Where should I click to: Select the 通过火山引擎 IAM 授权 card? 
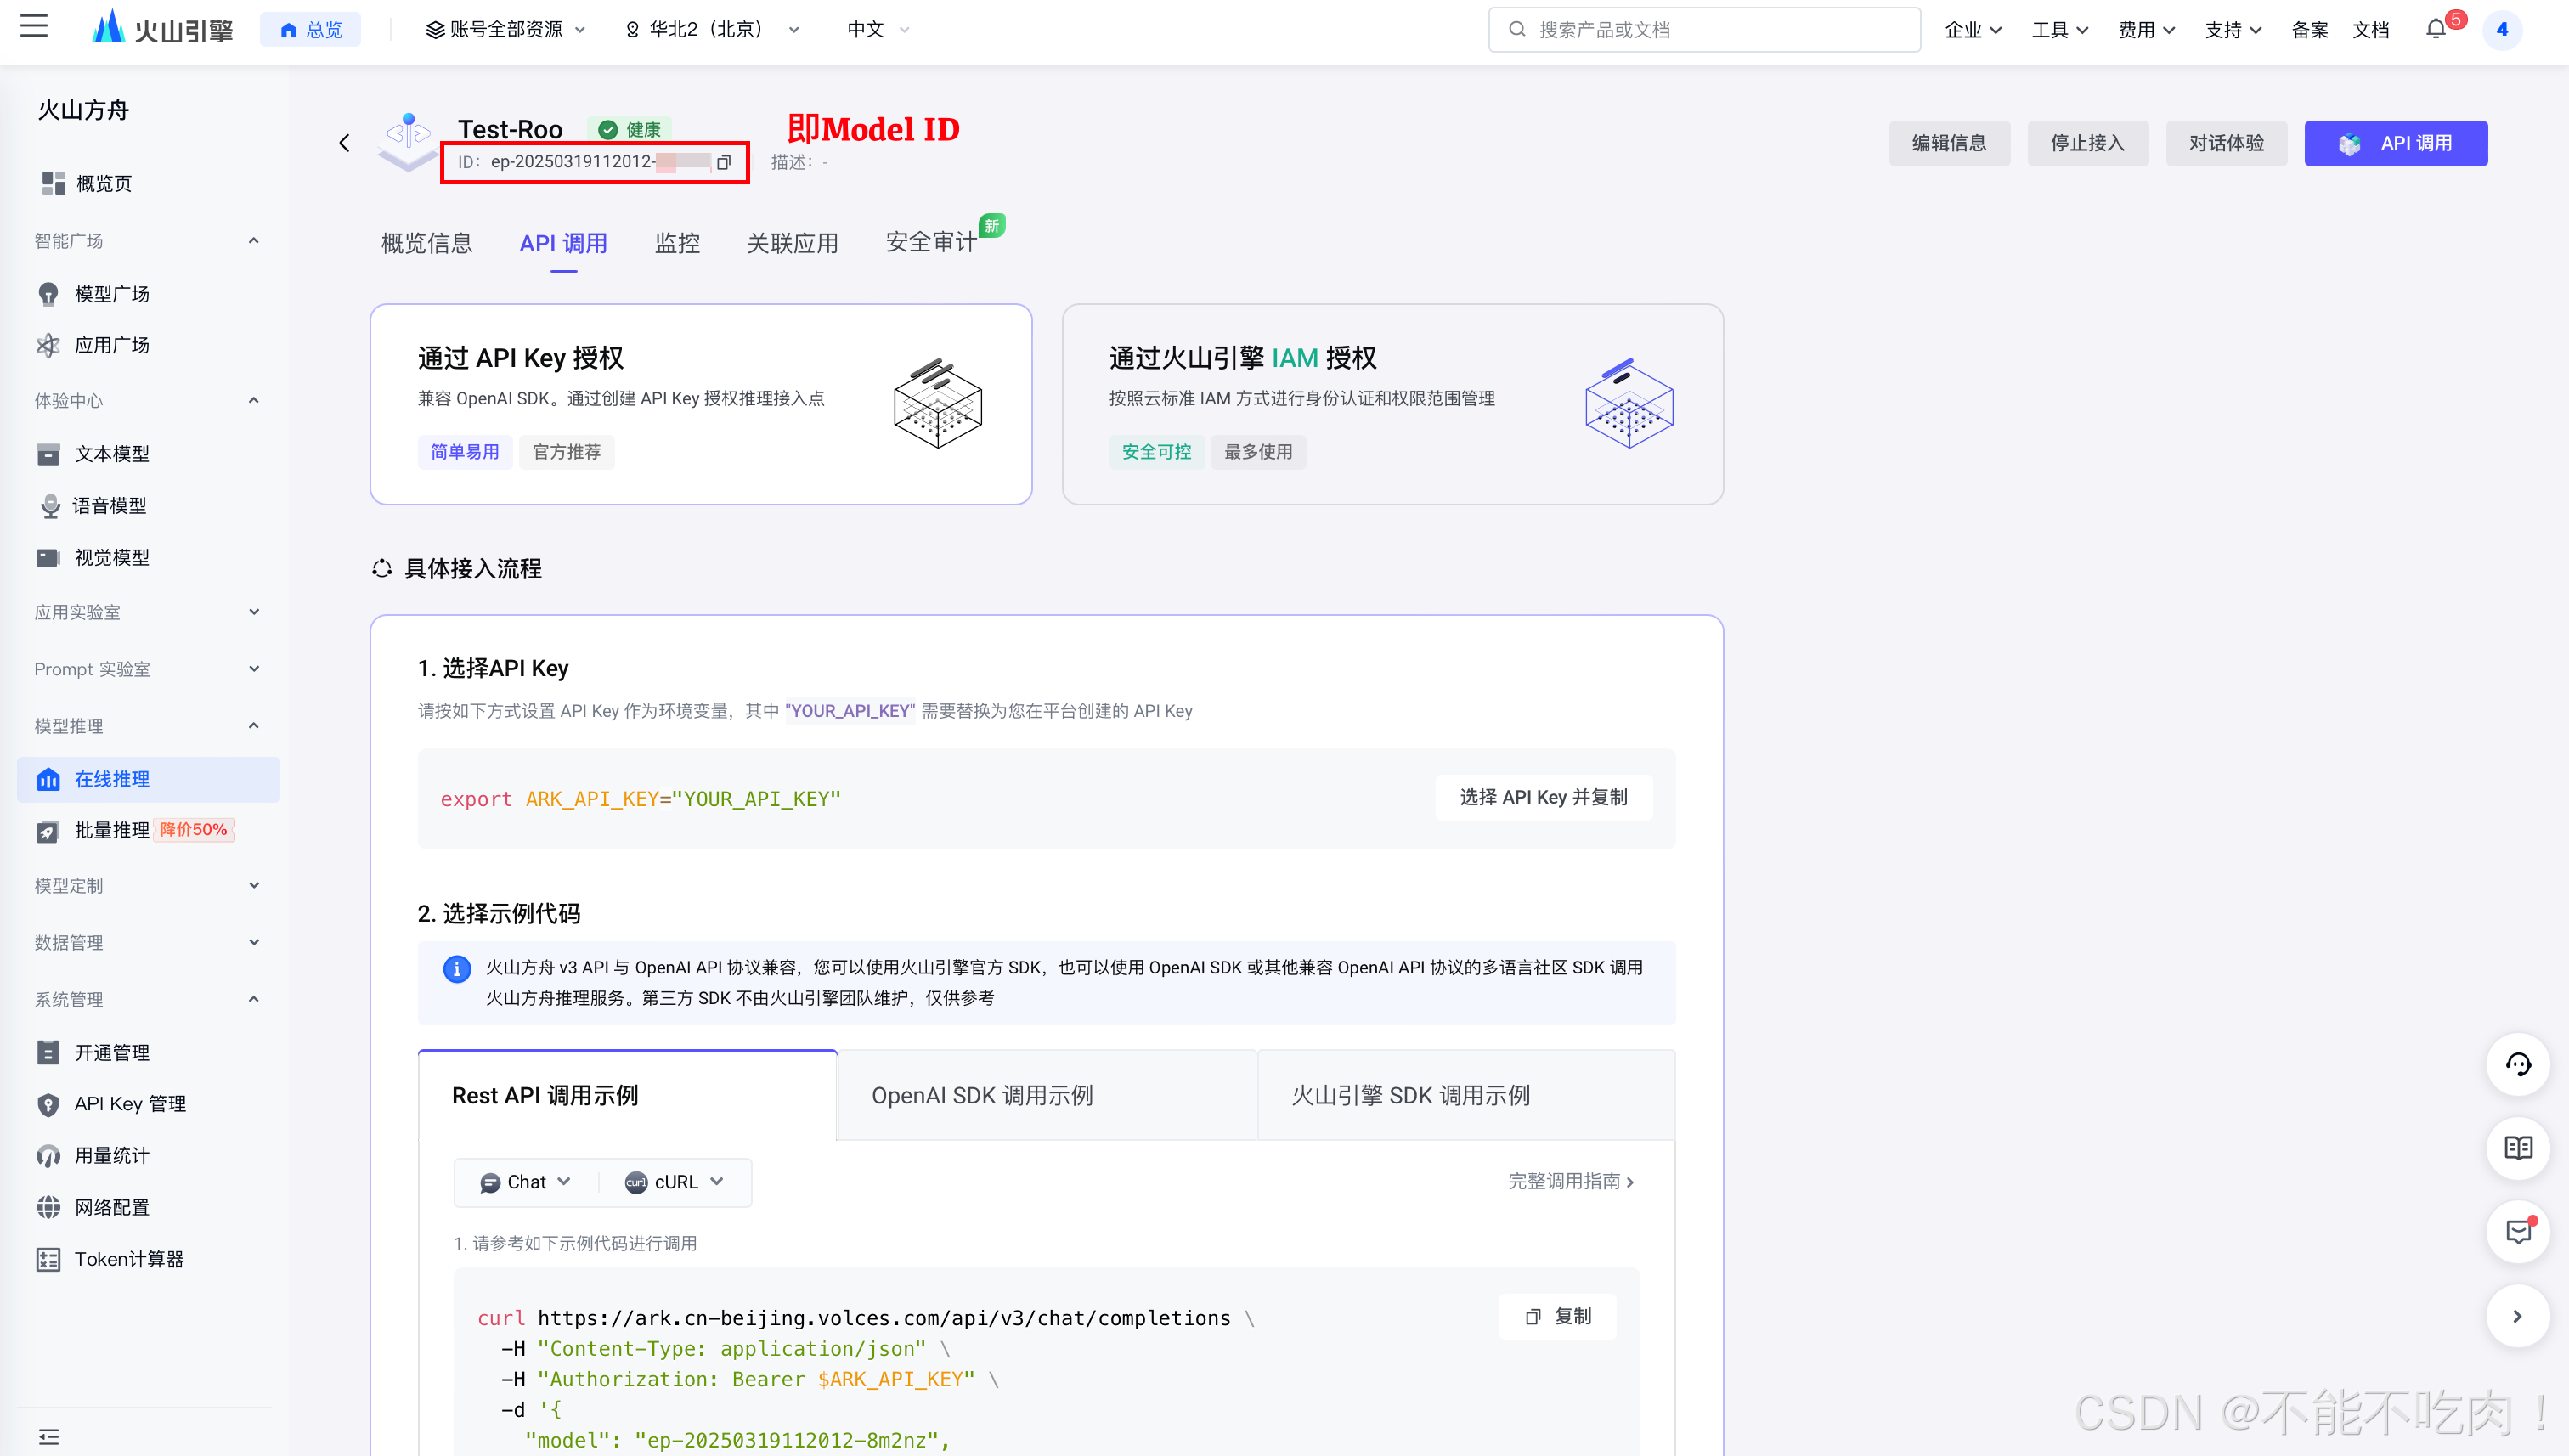pyautogui.click(x=1392, y=404)
